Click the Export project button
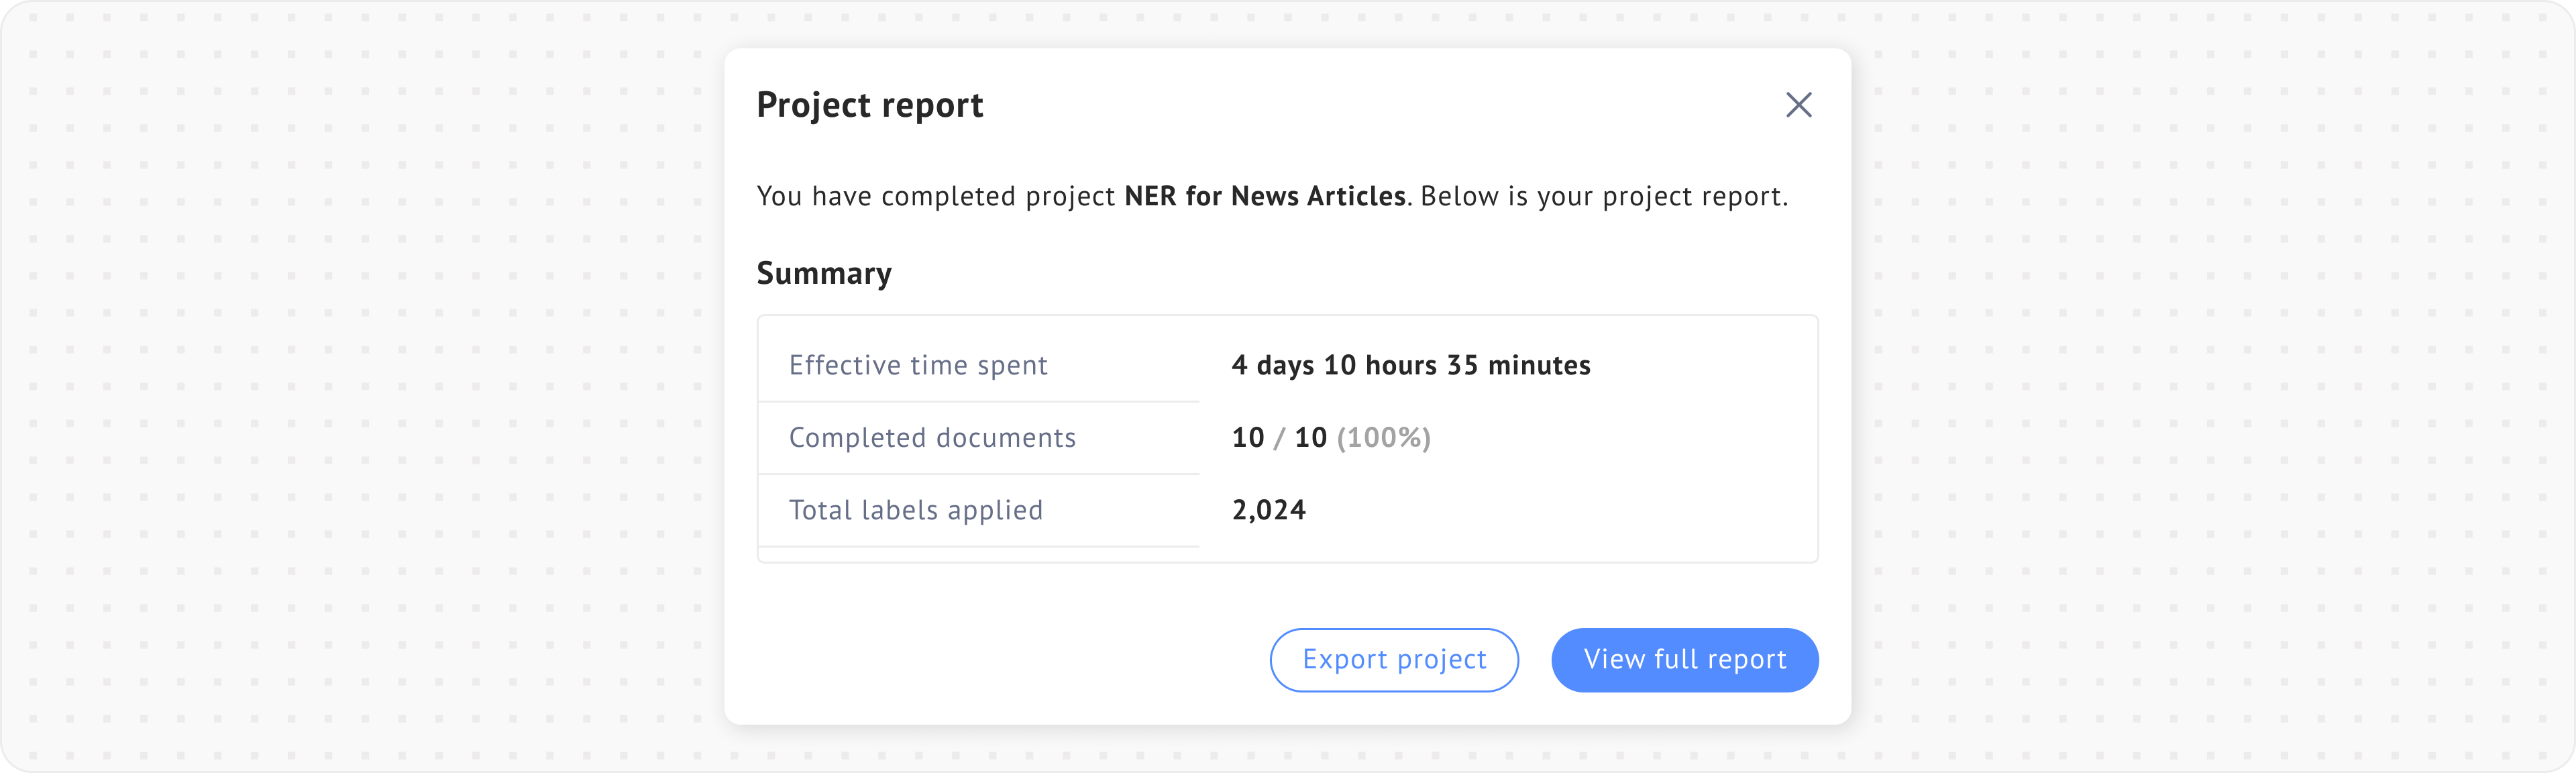The height and width of the screenshot is (773, 2576). [1394, 660]
